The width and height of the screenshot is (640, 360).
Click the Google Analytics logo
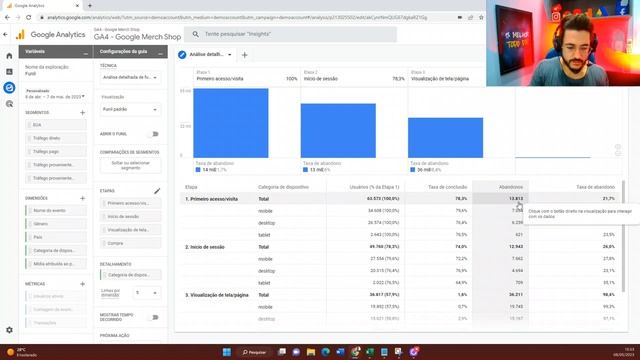20,35
